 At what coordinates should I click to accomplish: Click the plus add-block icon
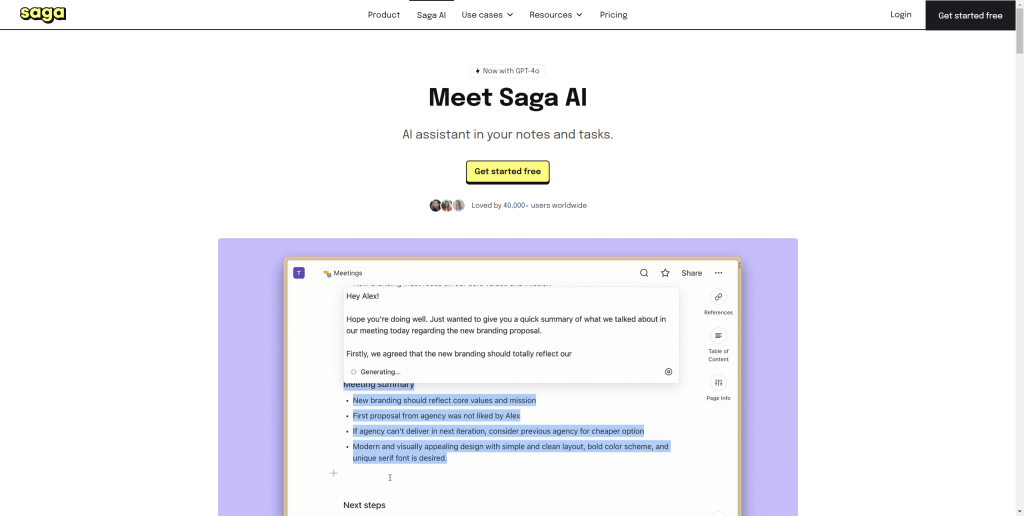tap(334, 473)
